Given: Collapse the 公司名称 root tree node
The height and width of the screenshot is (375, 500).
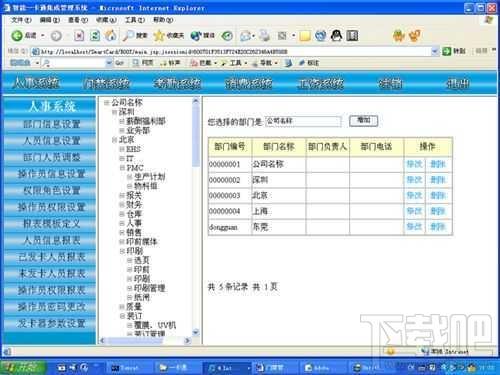Looking at the screenshot, I should 106,102.
